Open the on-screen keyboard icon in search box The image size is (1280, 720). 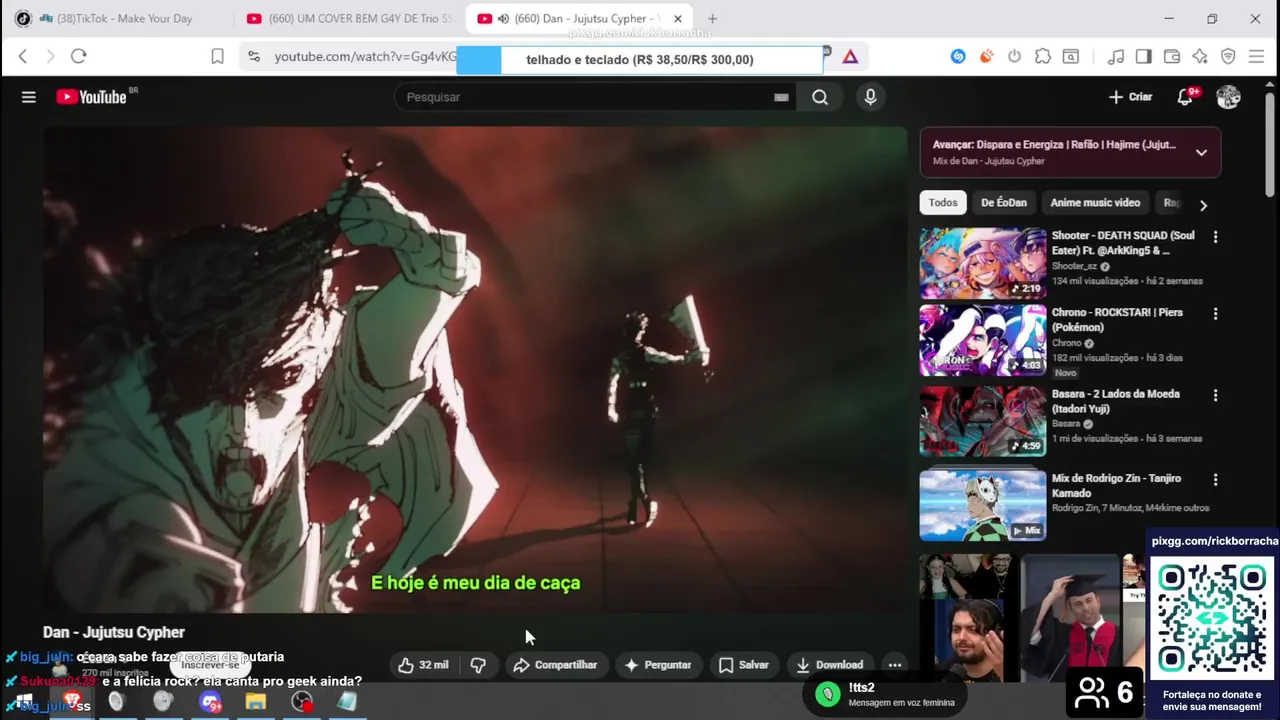781,97
